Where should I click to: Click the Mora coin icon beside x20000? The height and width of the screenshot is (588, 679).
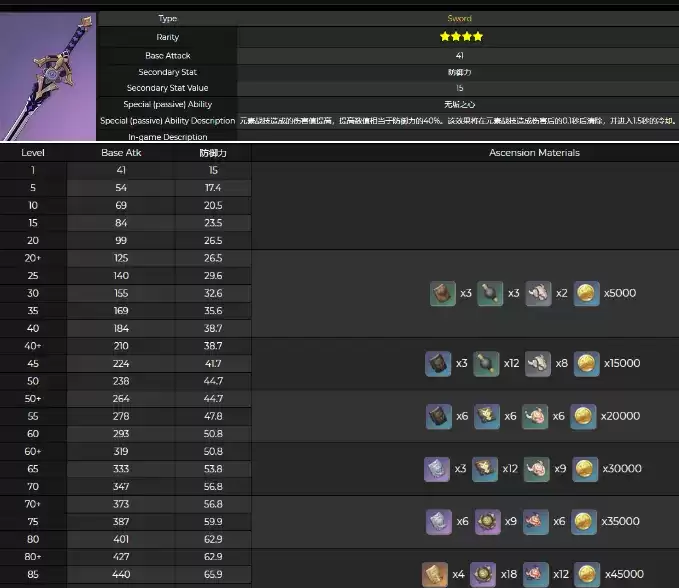pyautogui.click(x=584, y=416)
